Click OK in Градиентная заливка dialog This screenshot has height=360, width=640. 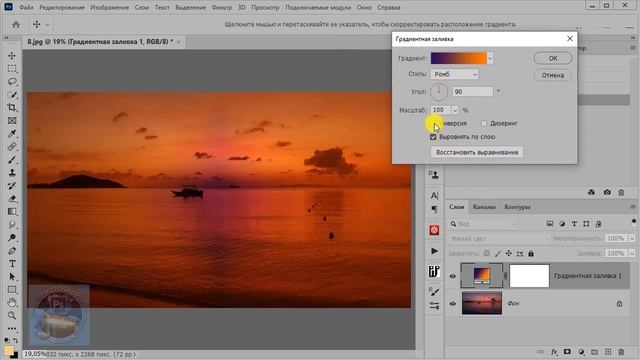[x=553, y=58]
